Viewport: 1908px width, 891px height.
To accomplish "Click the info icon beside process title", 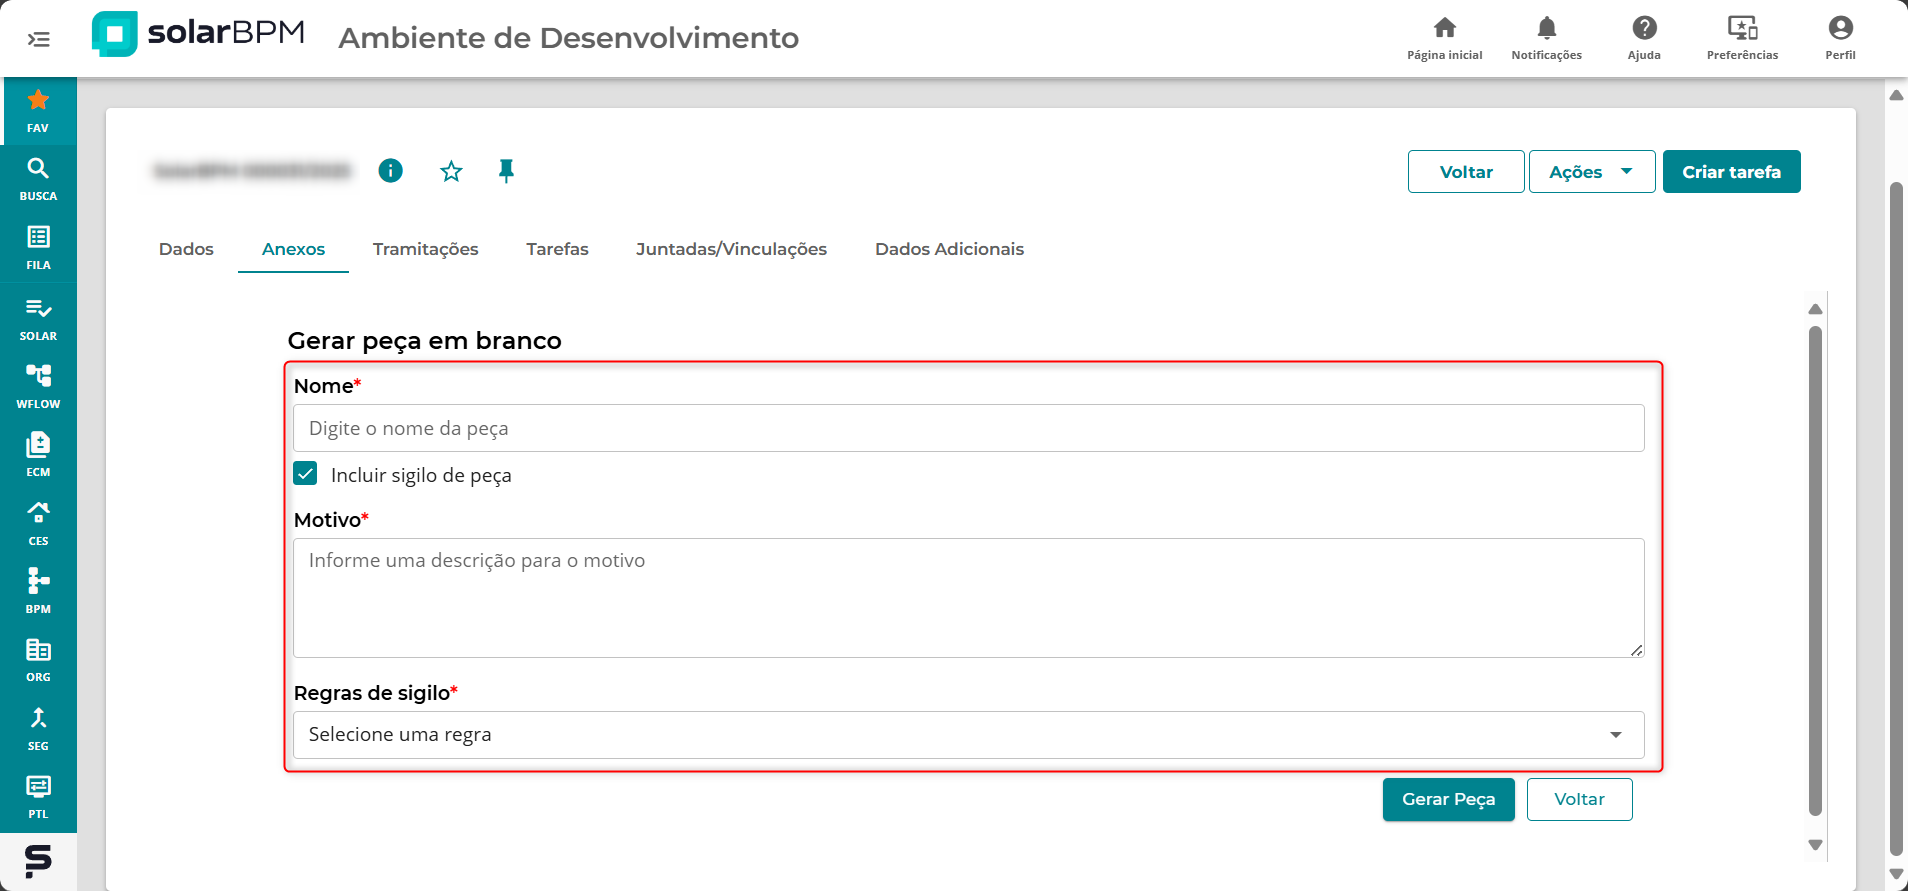I will (x=390, y=171).
